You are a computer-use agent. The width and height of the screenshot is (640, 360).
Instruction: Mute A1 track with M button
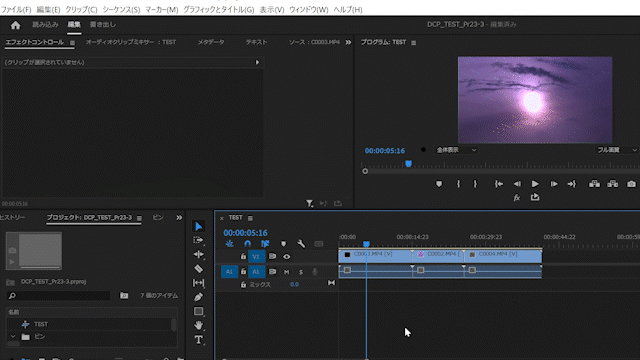287,272
